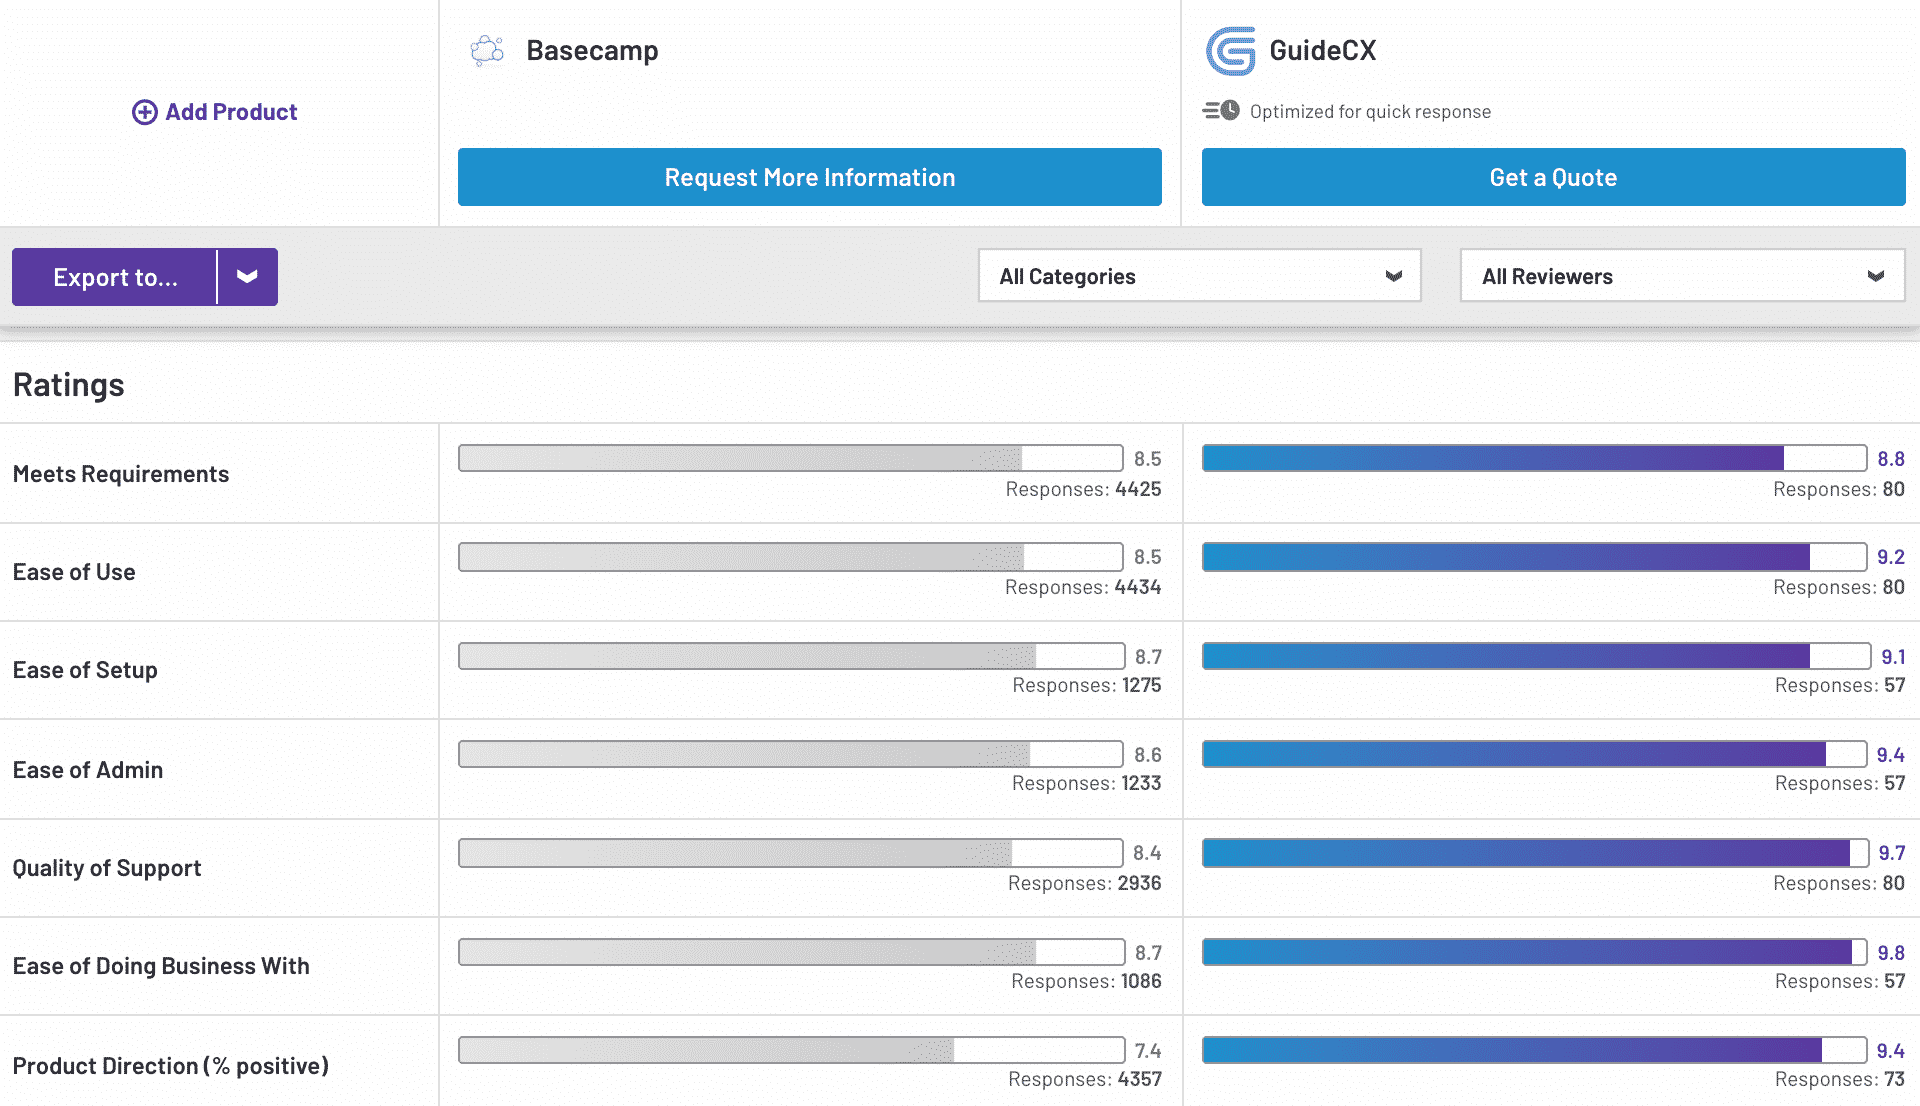Expand the Export to arrow dropdown

247,277
